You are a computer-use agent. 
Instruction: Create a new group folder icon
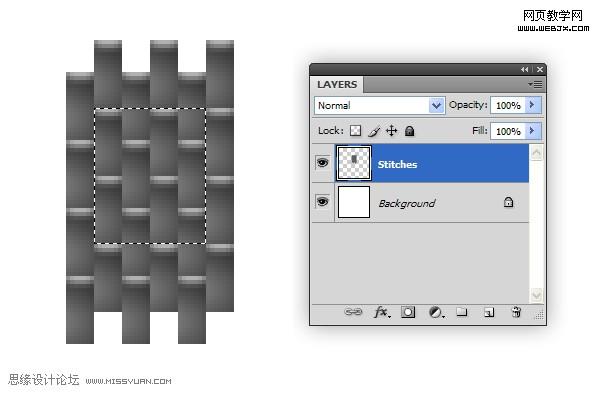(462, 312)
